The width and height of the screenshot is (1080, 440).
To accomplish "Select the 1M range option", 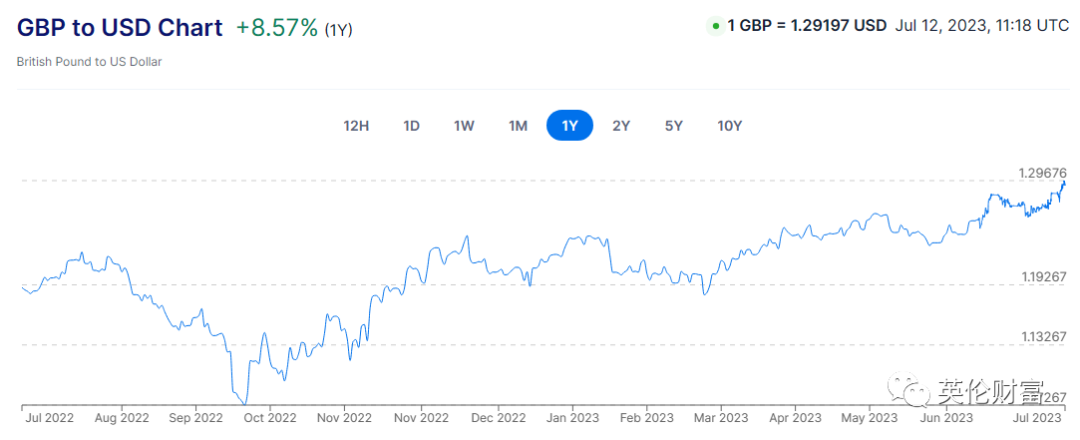I will pyautogui.click(x=517, y=126).
